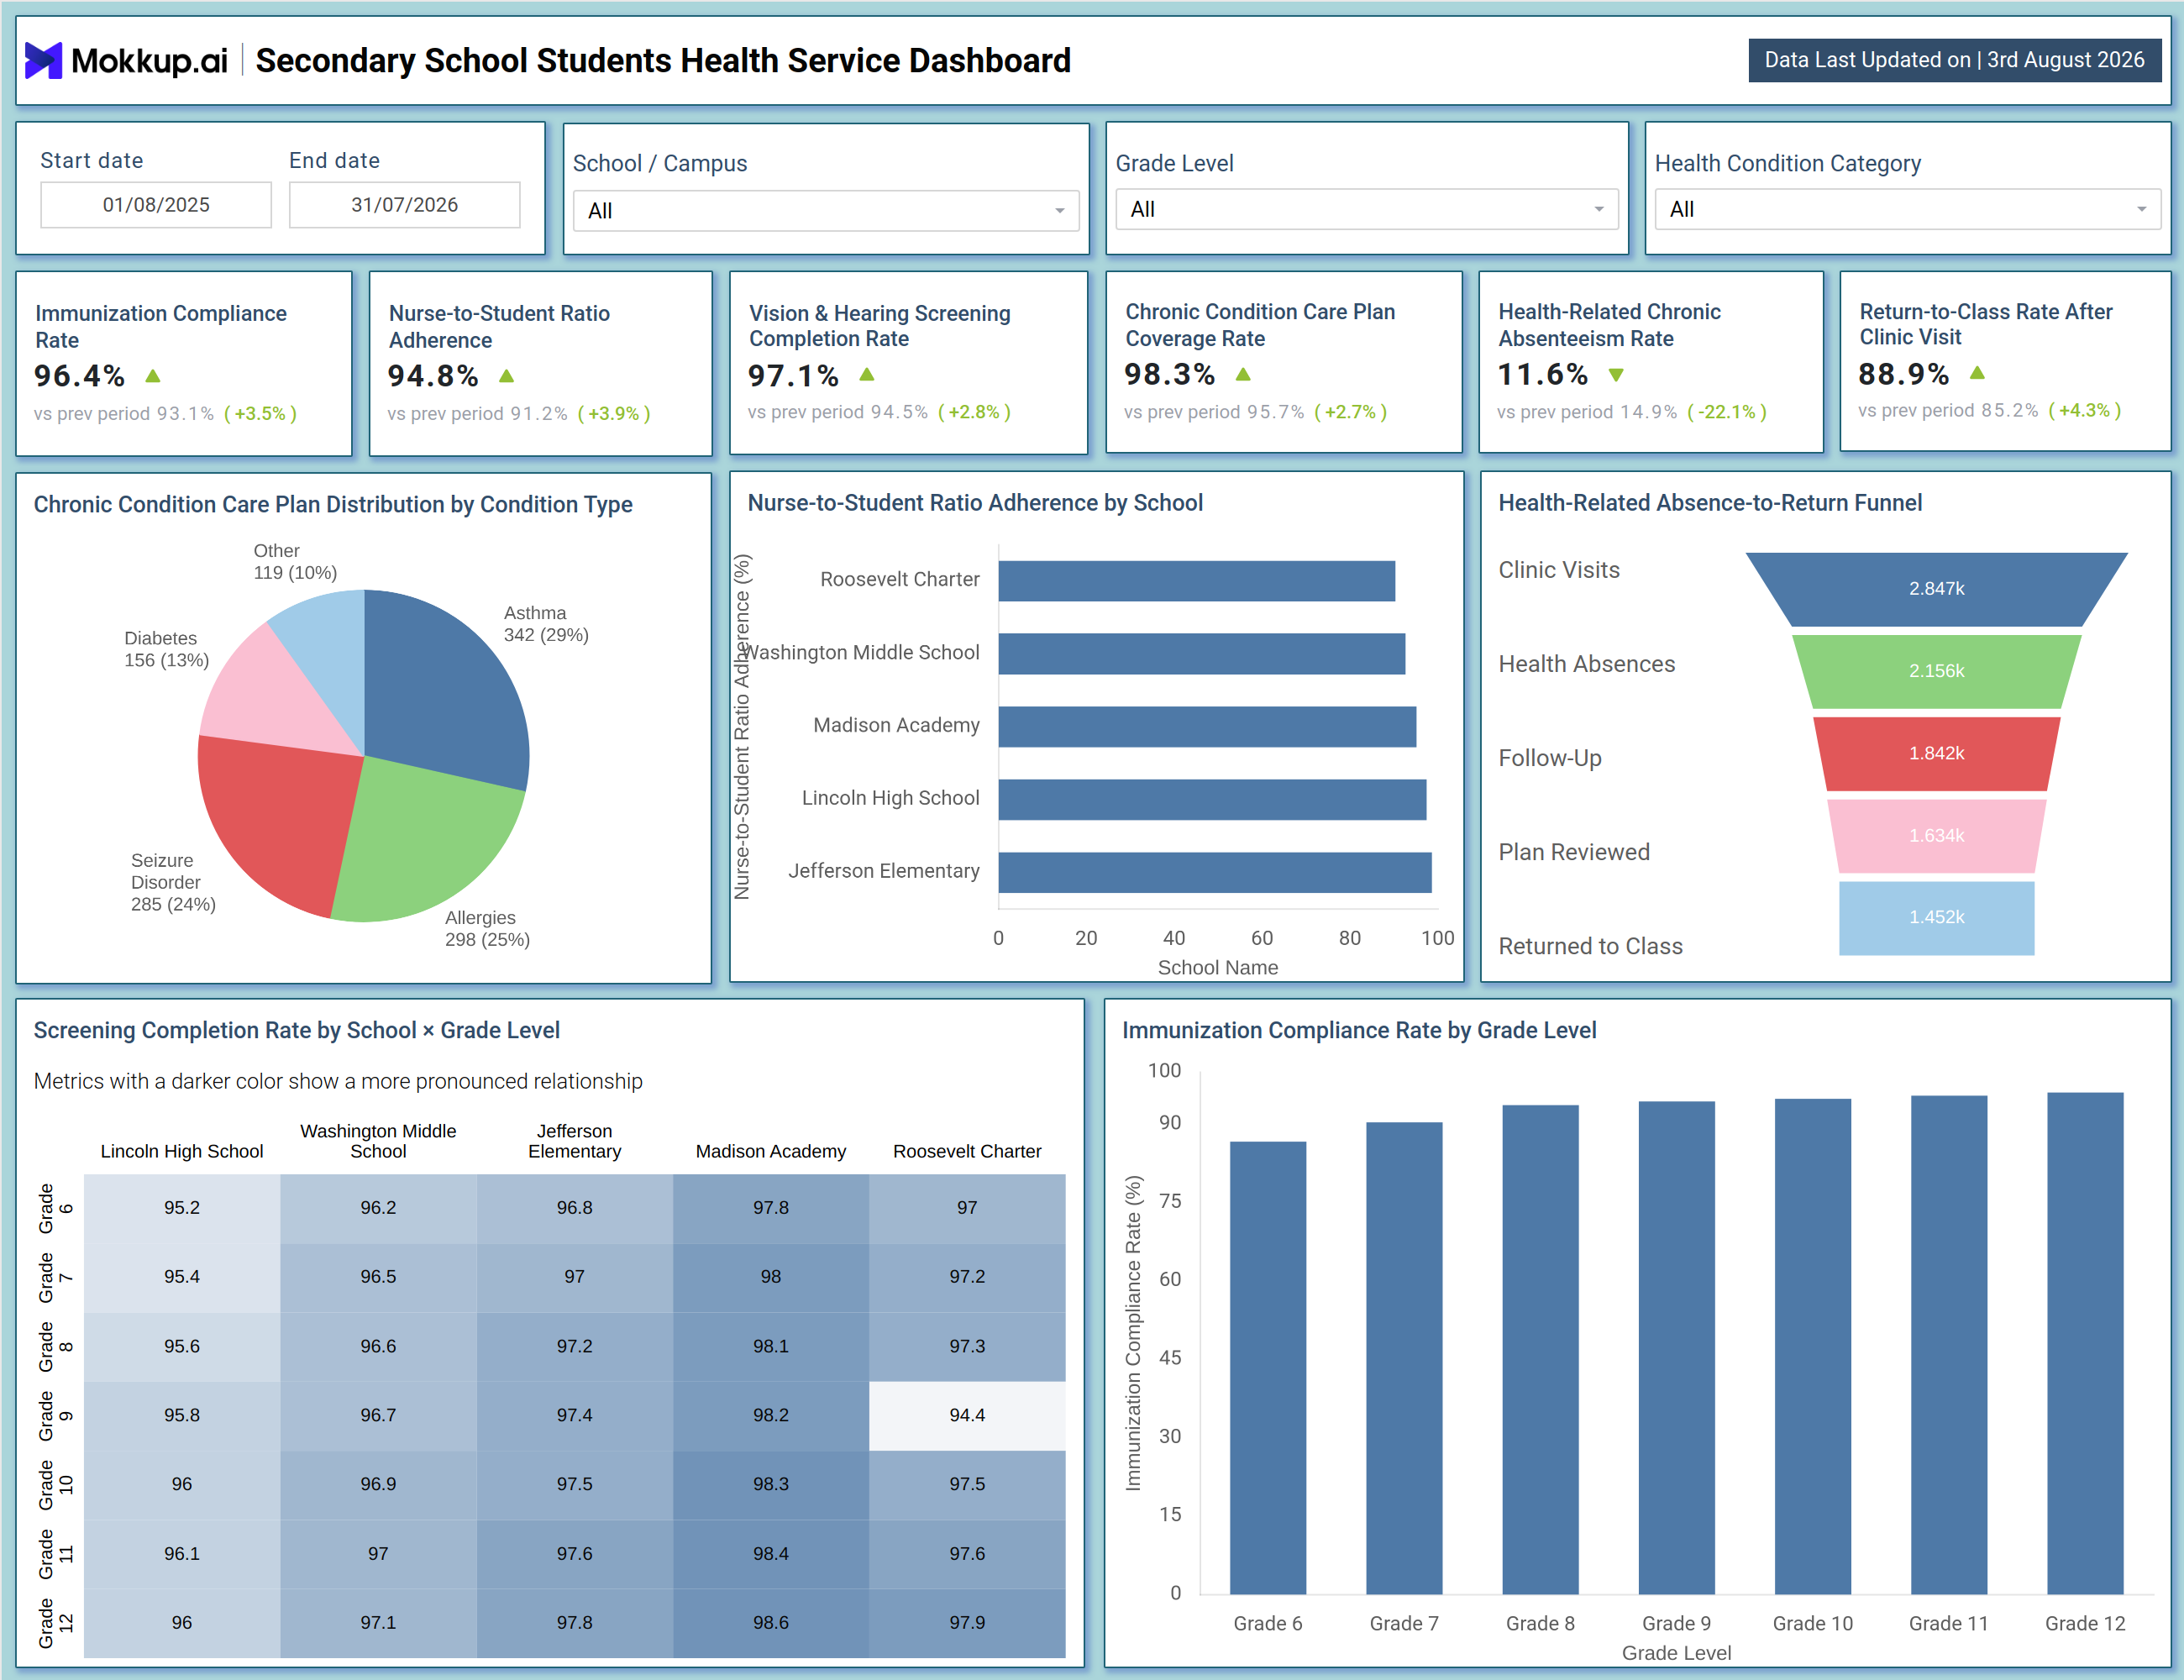
Task: Click the heatmap cell with value 98.4
Action: coord(771,1554)
